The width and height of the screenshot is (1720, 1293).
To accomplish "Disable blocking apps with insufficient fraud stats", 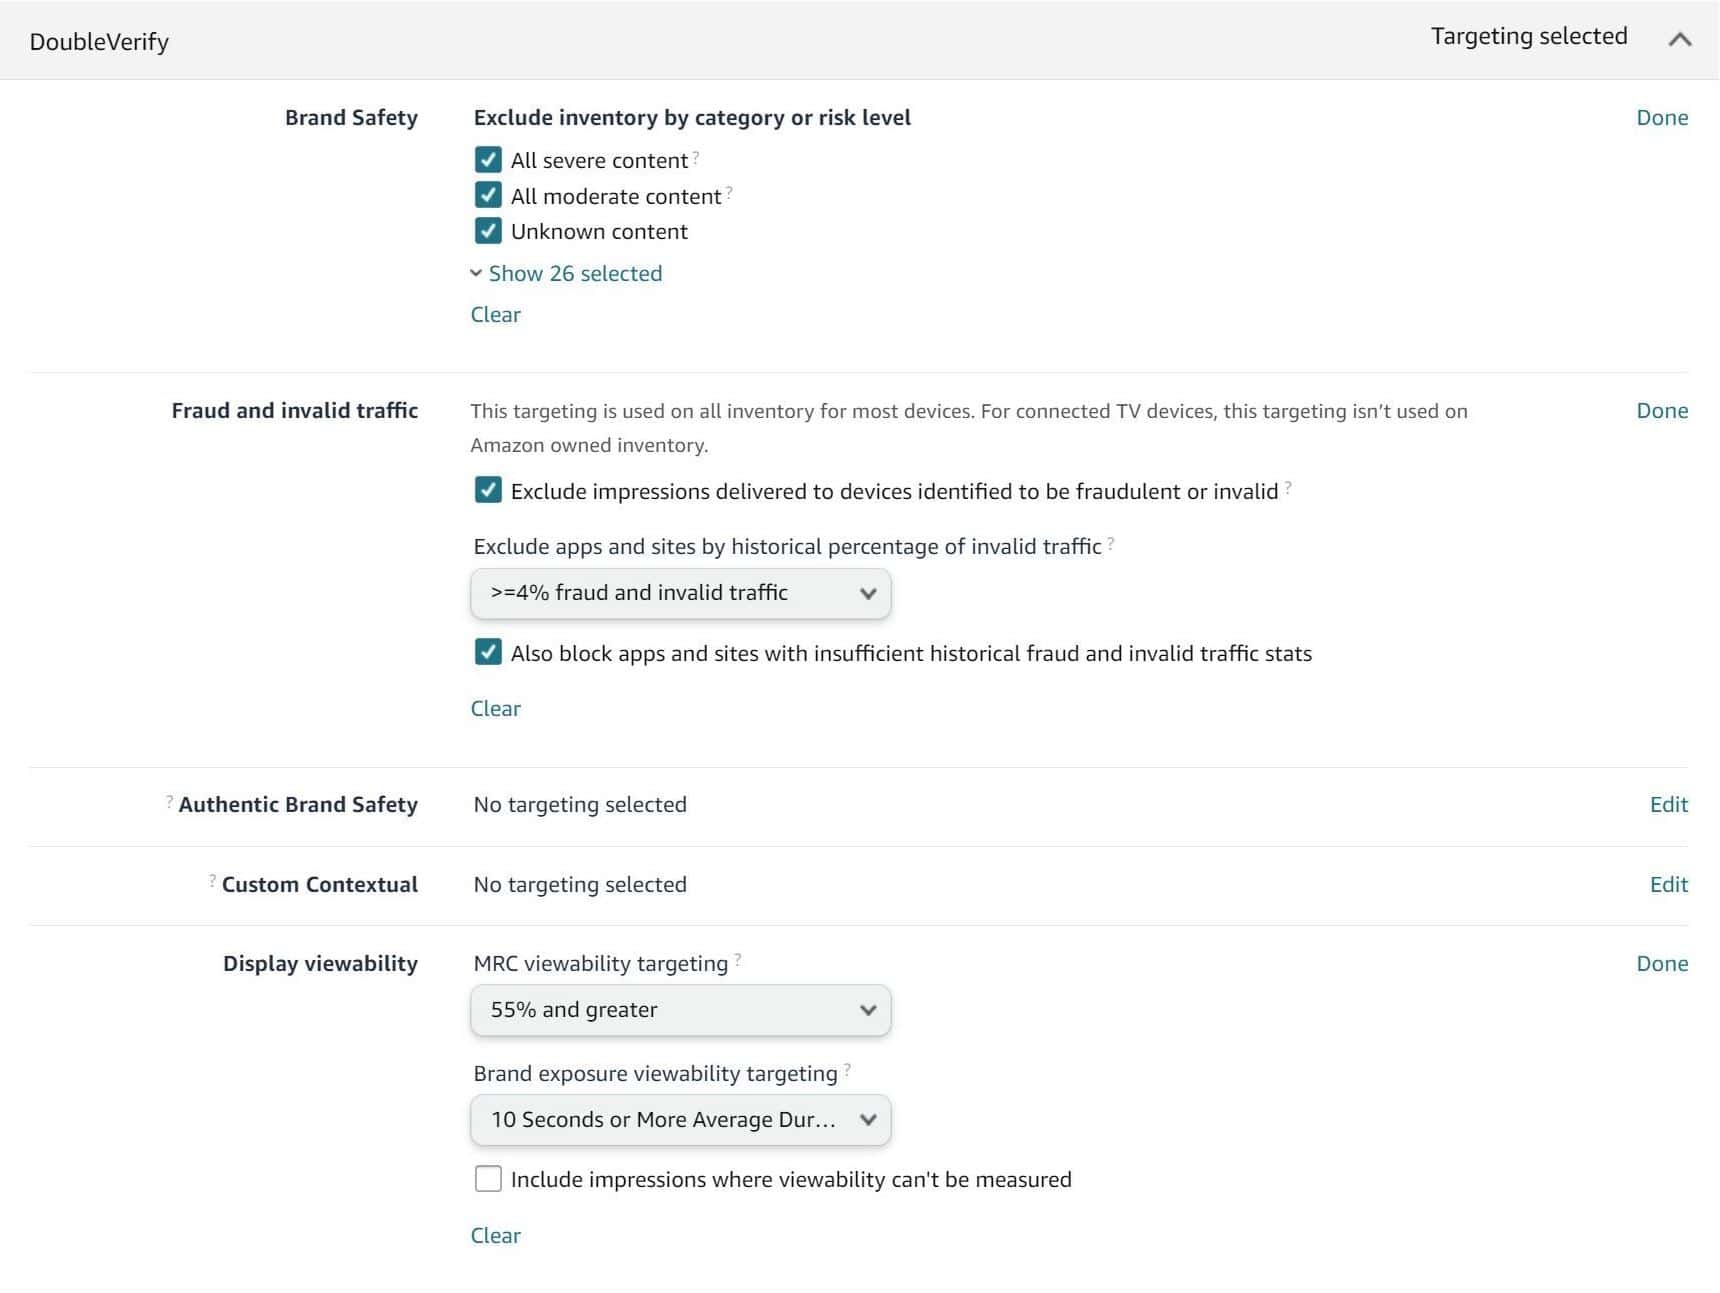I will [x=487, y=653].
